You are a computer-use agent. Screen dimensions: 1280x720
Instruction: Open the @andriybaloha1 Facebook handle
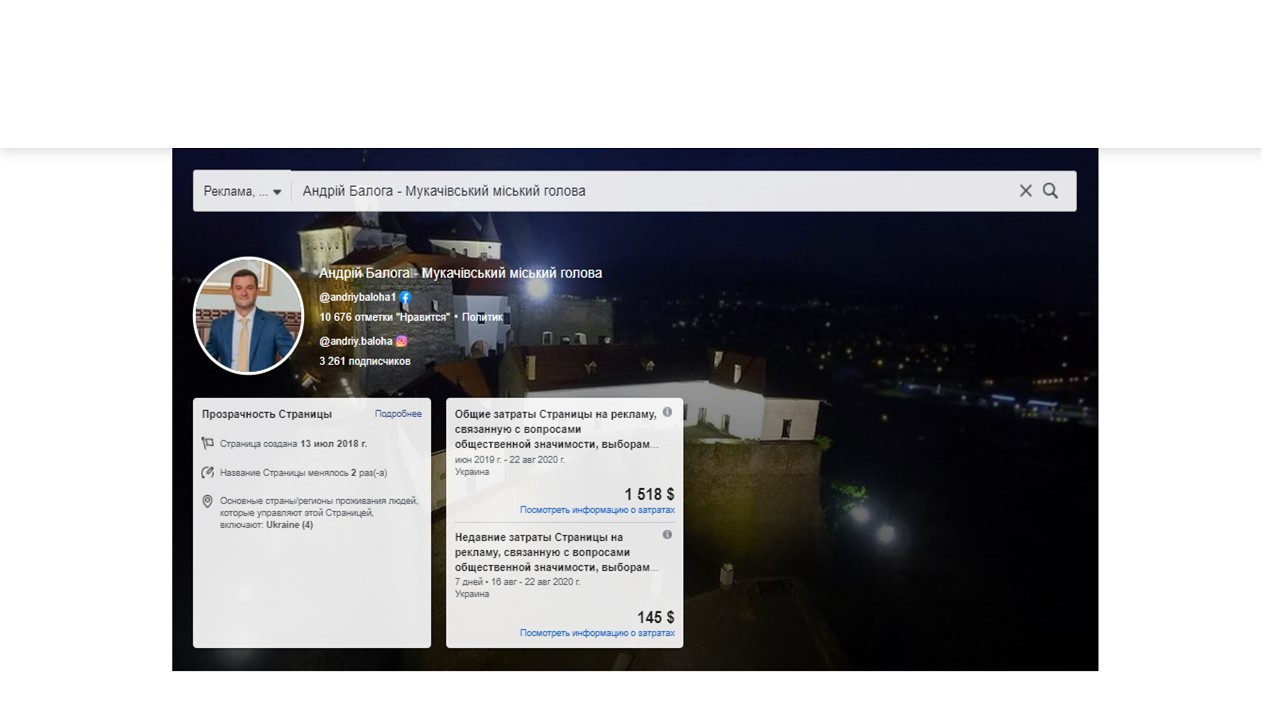[x=358, y=298]
